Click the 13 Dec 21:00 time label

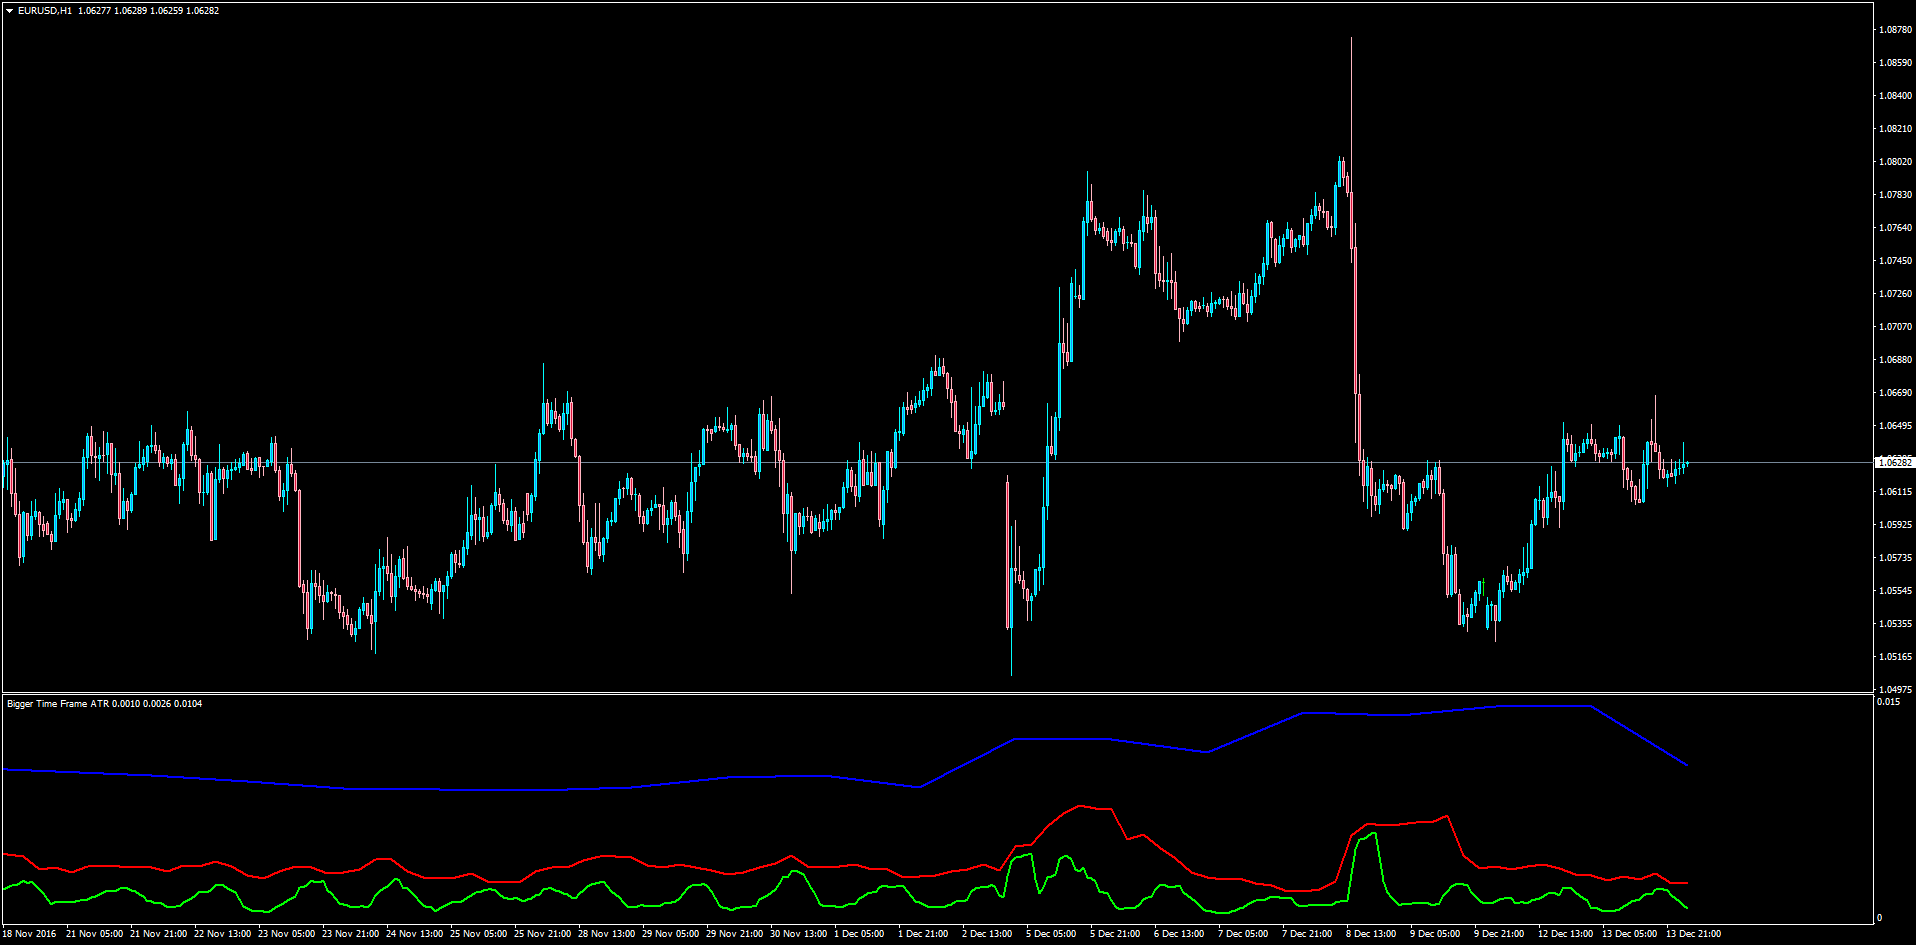1694,934
